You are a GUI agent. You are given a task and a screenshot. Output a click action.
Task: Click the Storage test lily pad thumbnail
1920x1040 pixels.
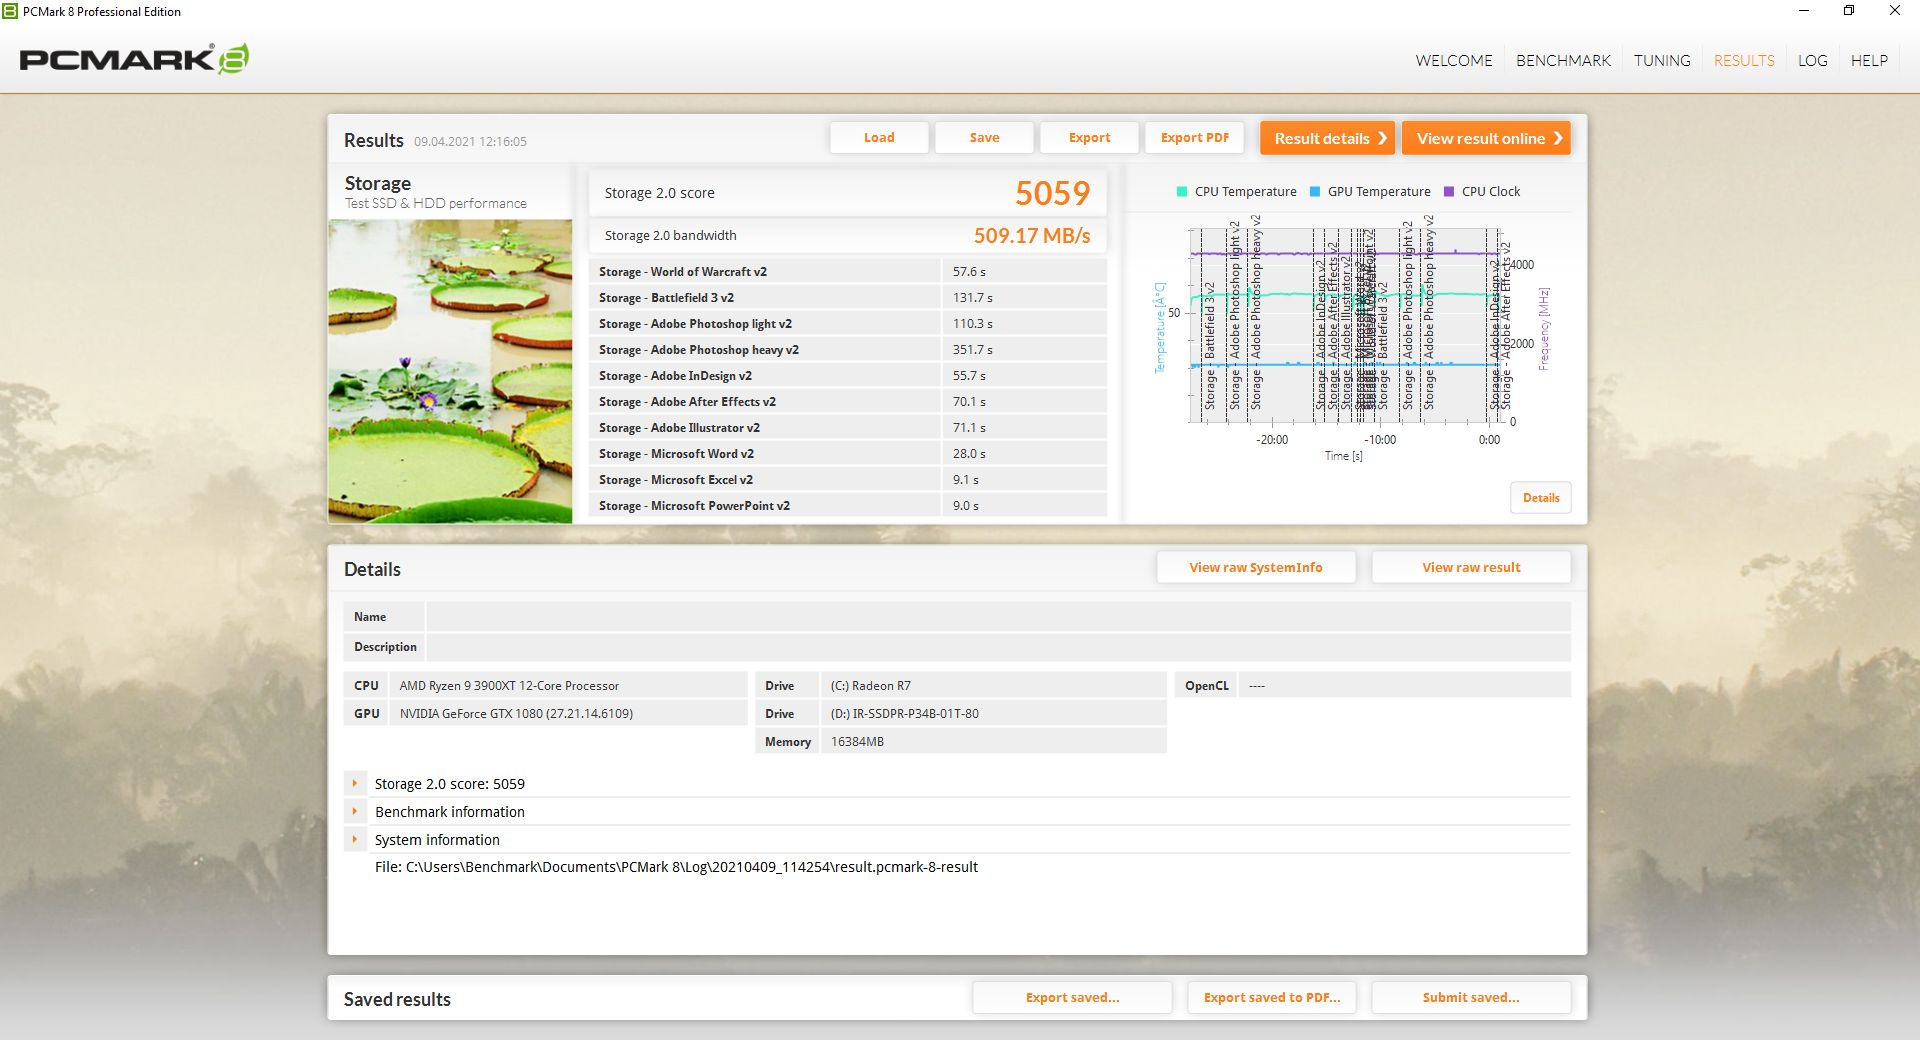(x=450, y=371)
